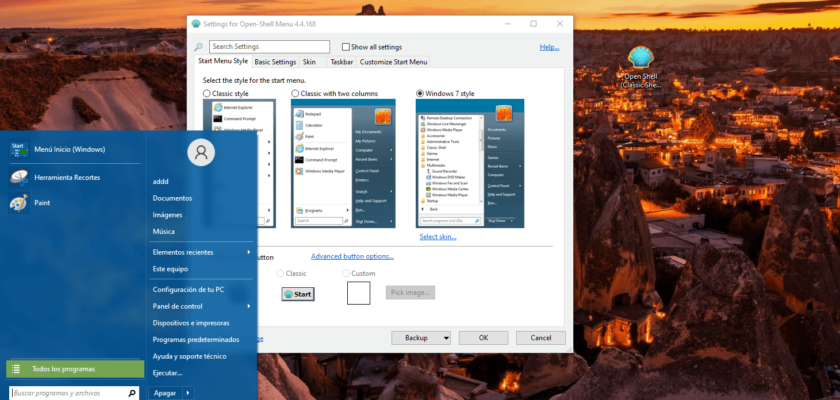Click the user account avatar picture

[x=202, y=152]
